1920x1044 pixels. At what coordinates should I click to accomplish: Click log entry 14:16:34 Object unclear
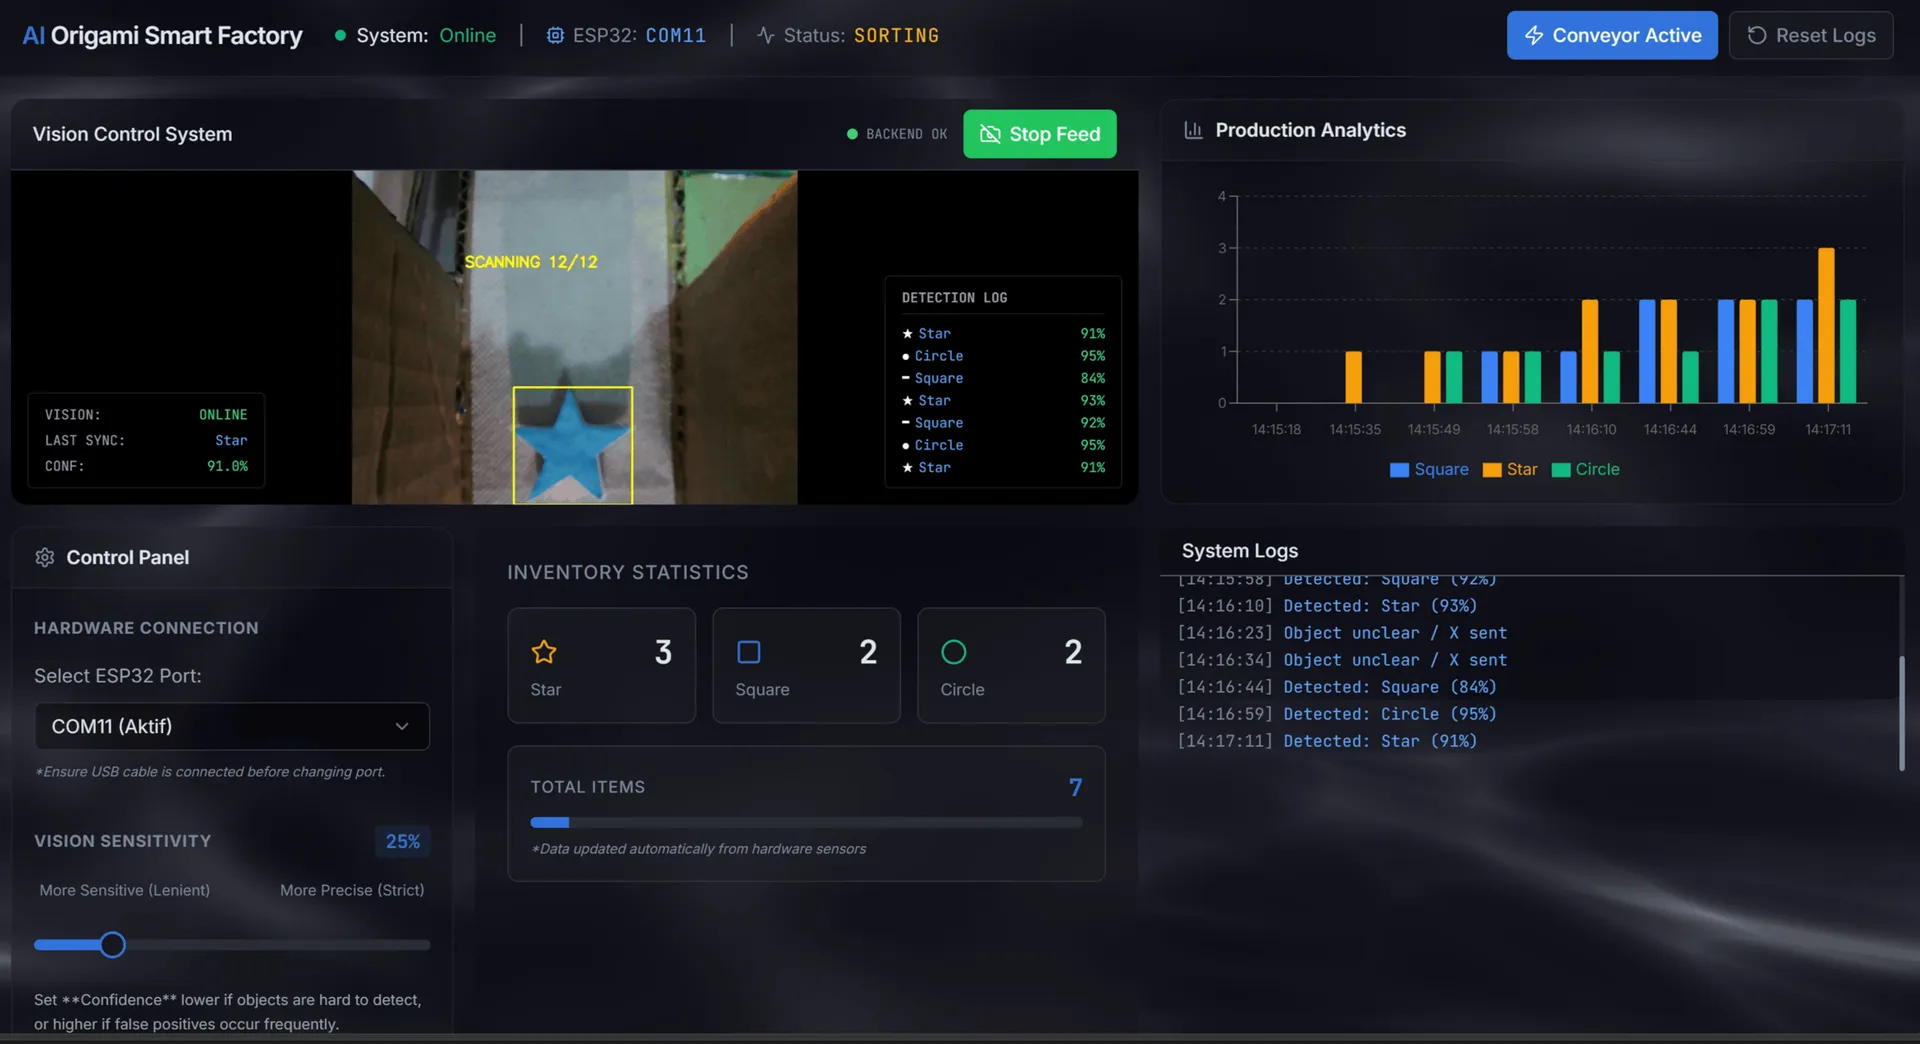coord(1342,660)
